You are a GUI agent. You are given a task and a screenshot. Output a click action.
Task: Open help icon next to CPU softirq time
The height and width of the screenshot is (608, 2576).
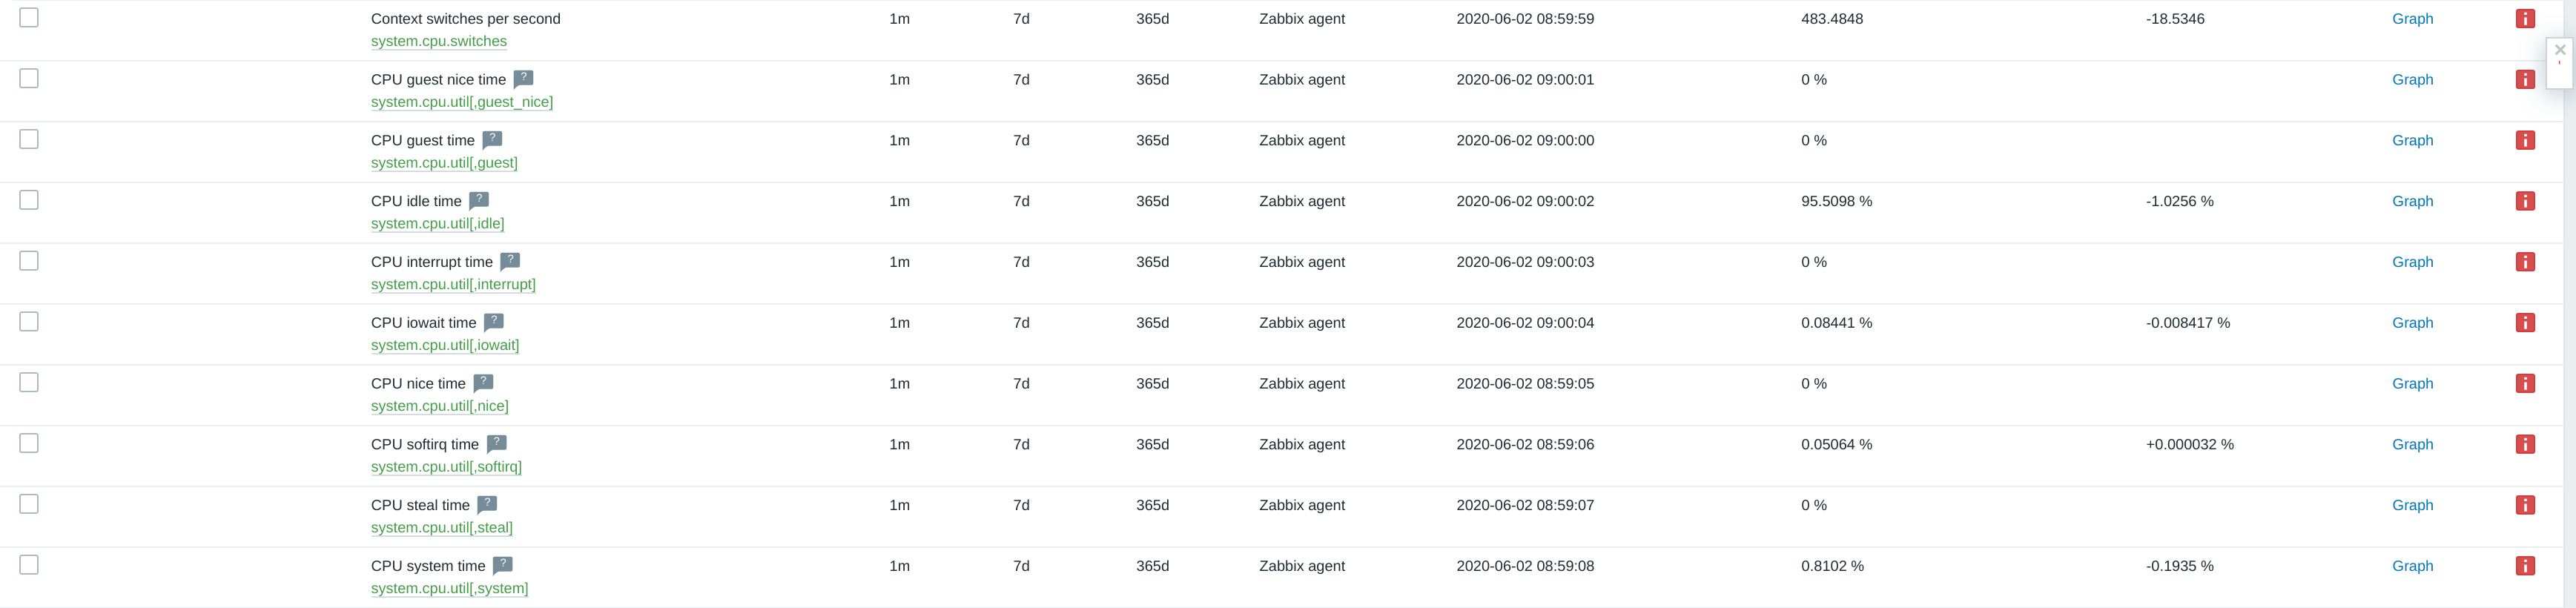point(497,444)
